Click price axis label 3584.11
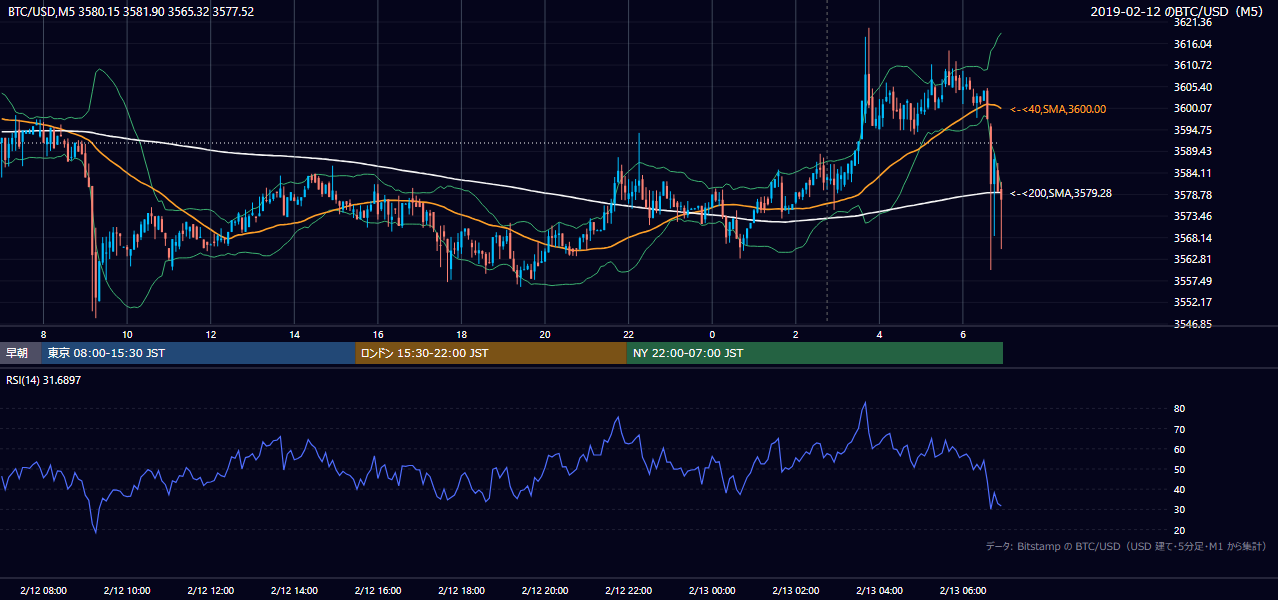This screenshot has height=600, width=1278. tap(1193, 173)
